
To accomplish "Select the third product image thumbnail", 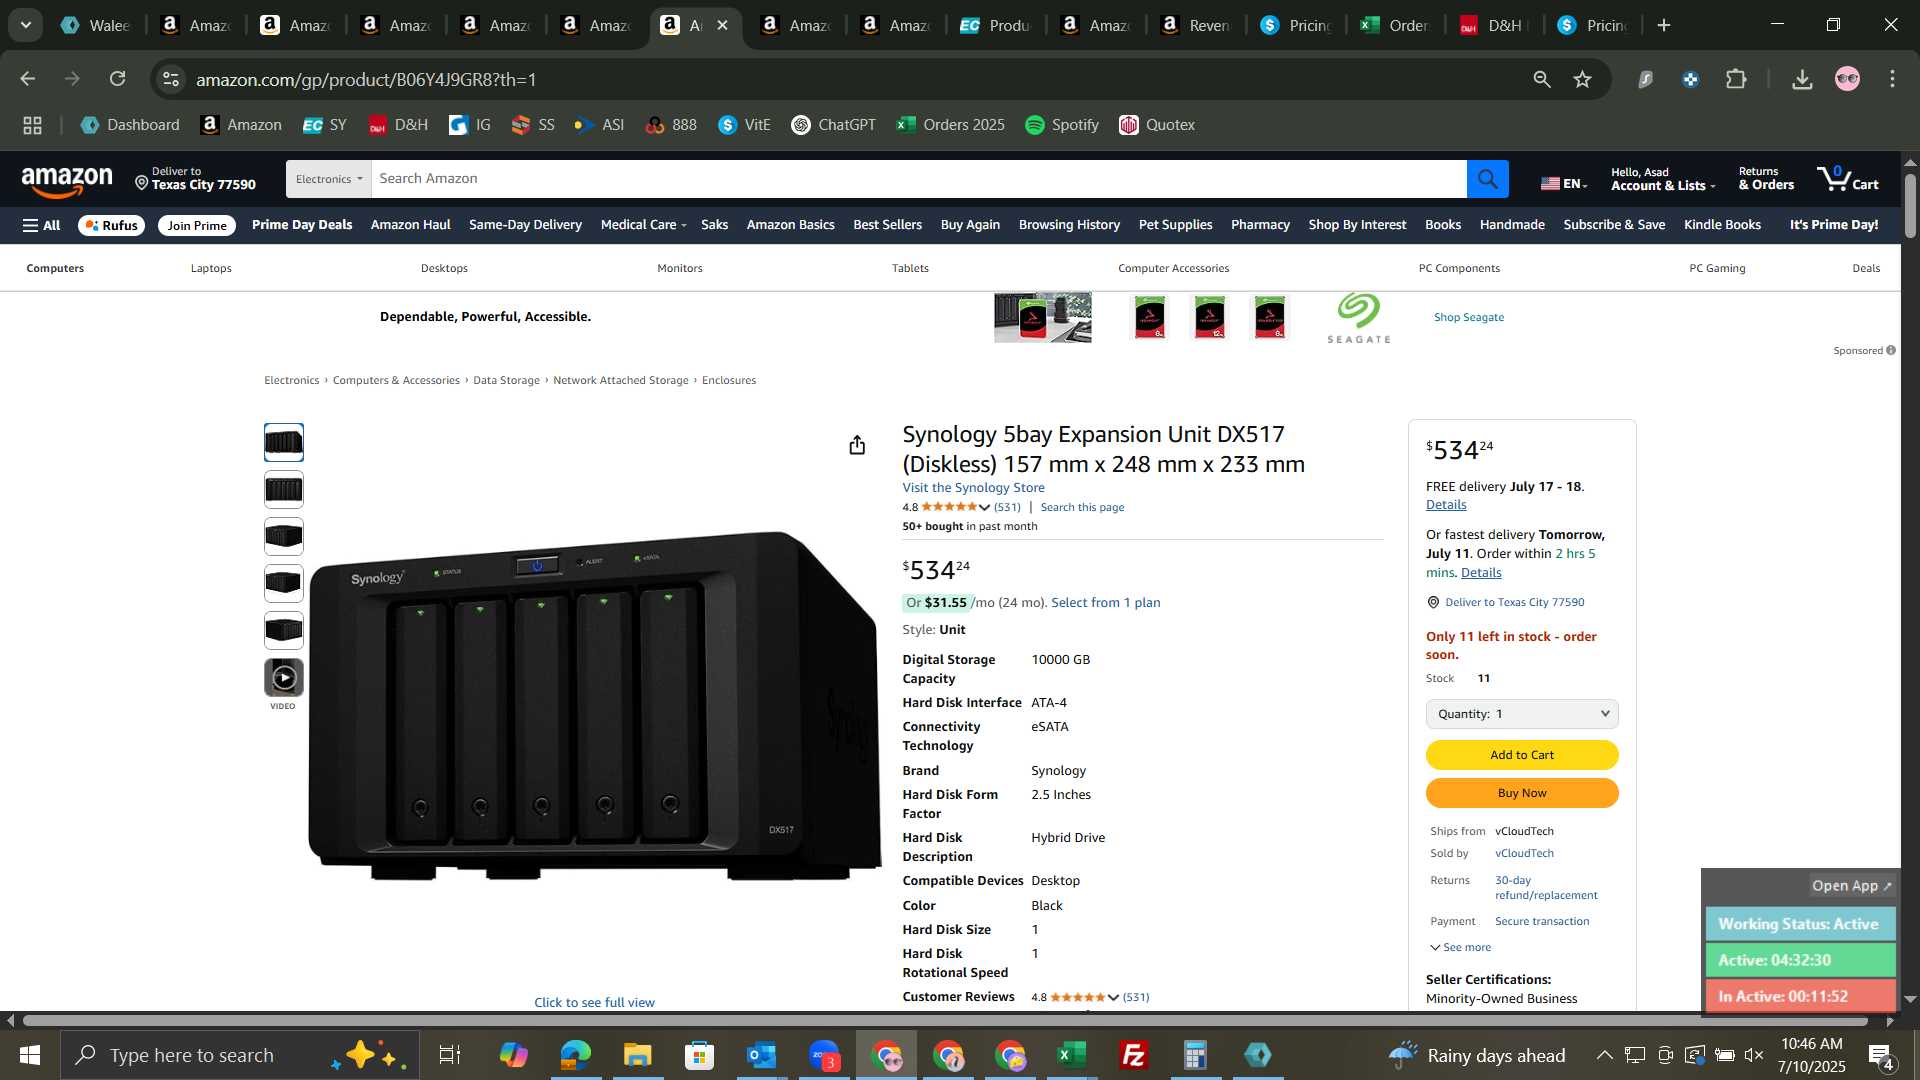I will (x=284, y=536).
